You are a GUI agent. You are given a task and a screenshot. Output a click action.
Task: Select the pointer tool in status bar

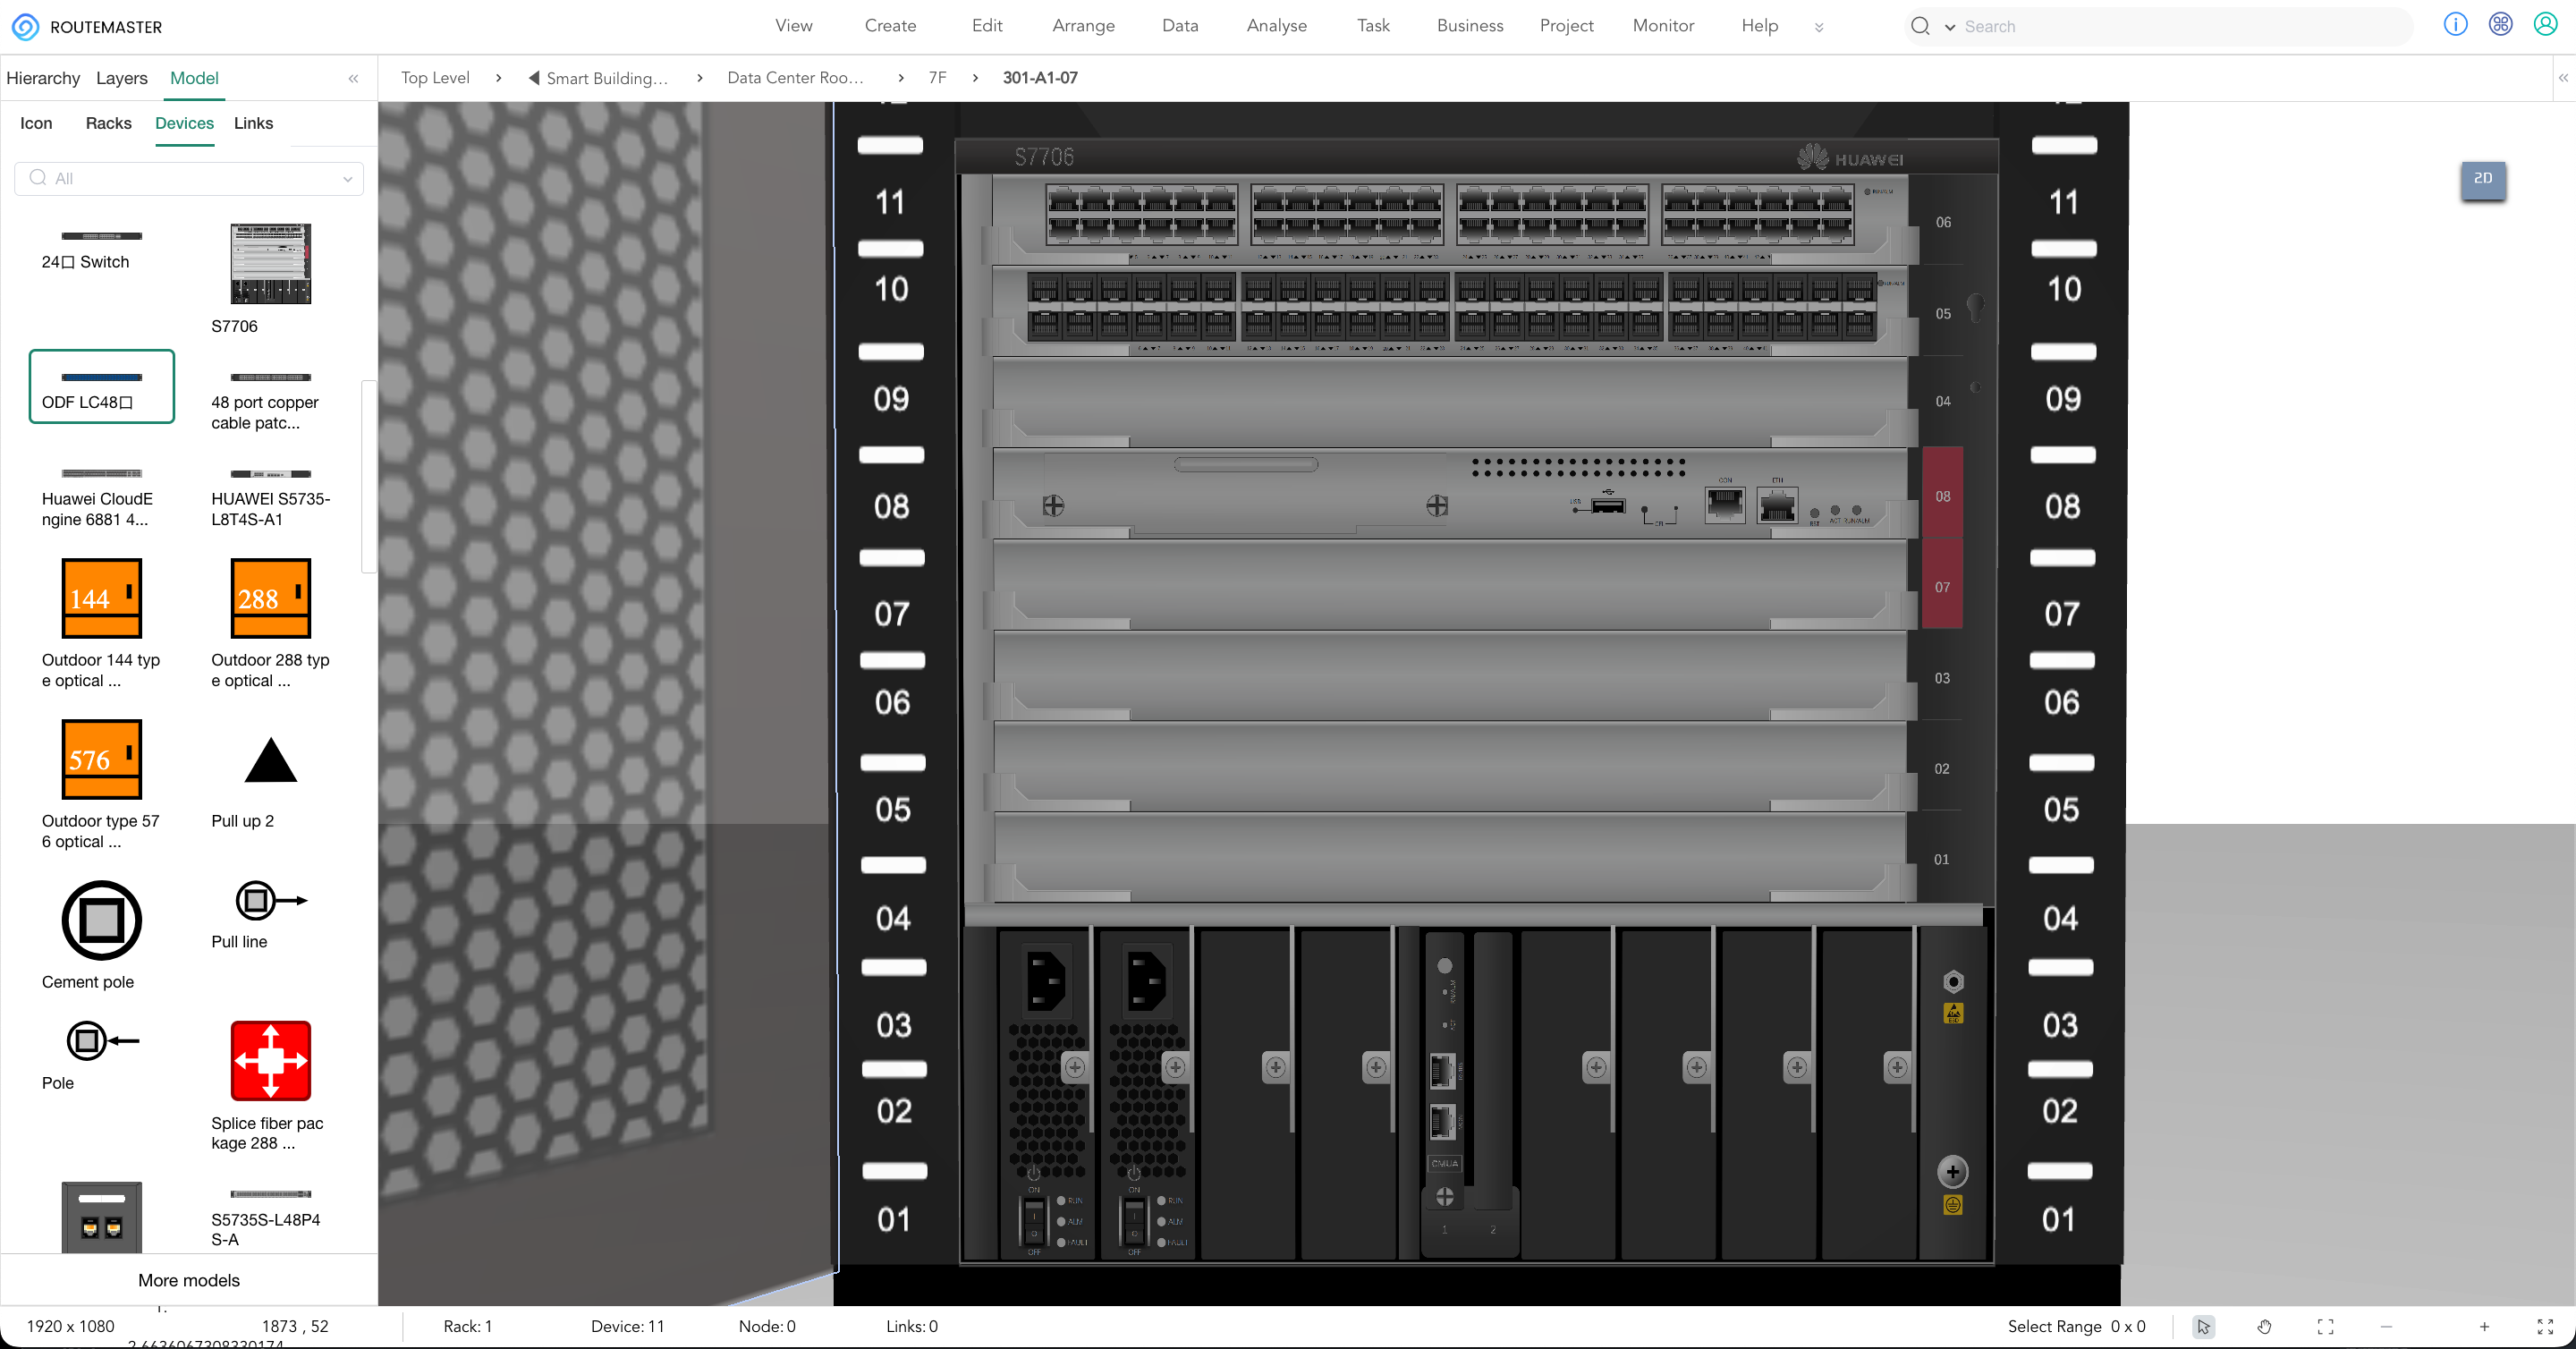tap(2203, 1326)
